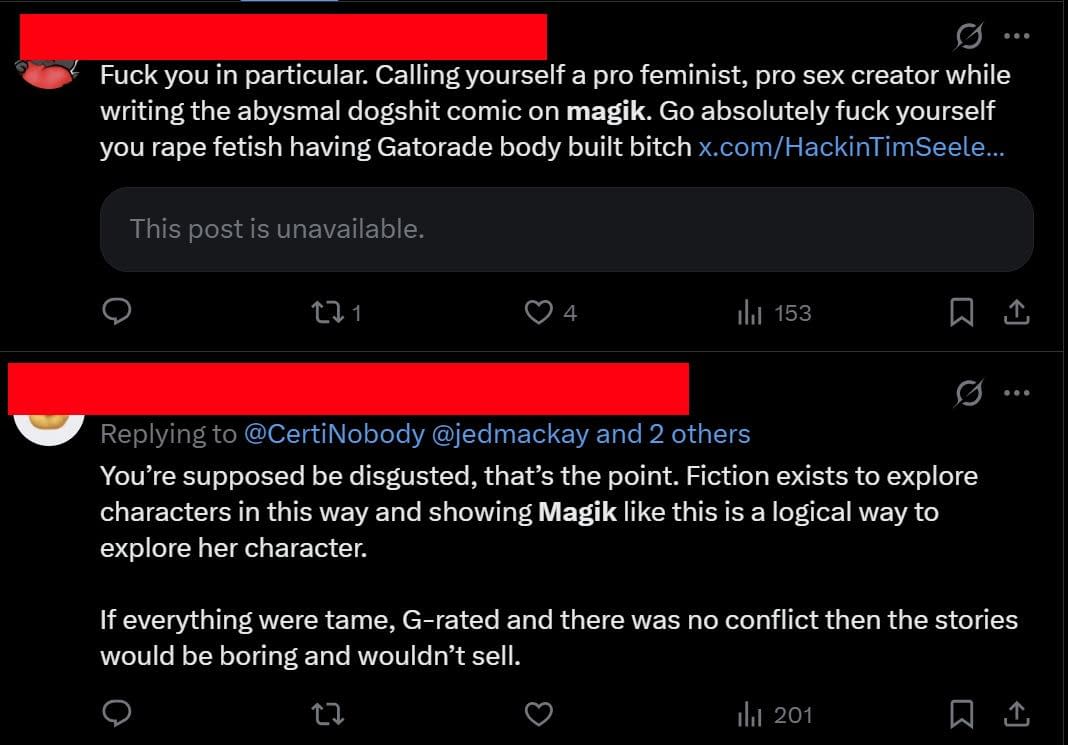Bookmark the first post
This screenshot has width=1068, height=745.
961,313
